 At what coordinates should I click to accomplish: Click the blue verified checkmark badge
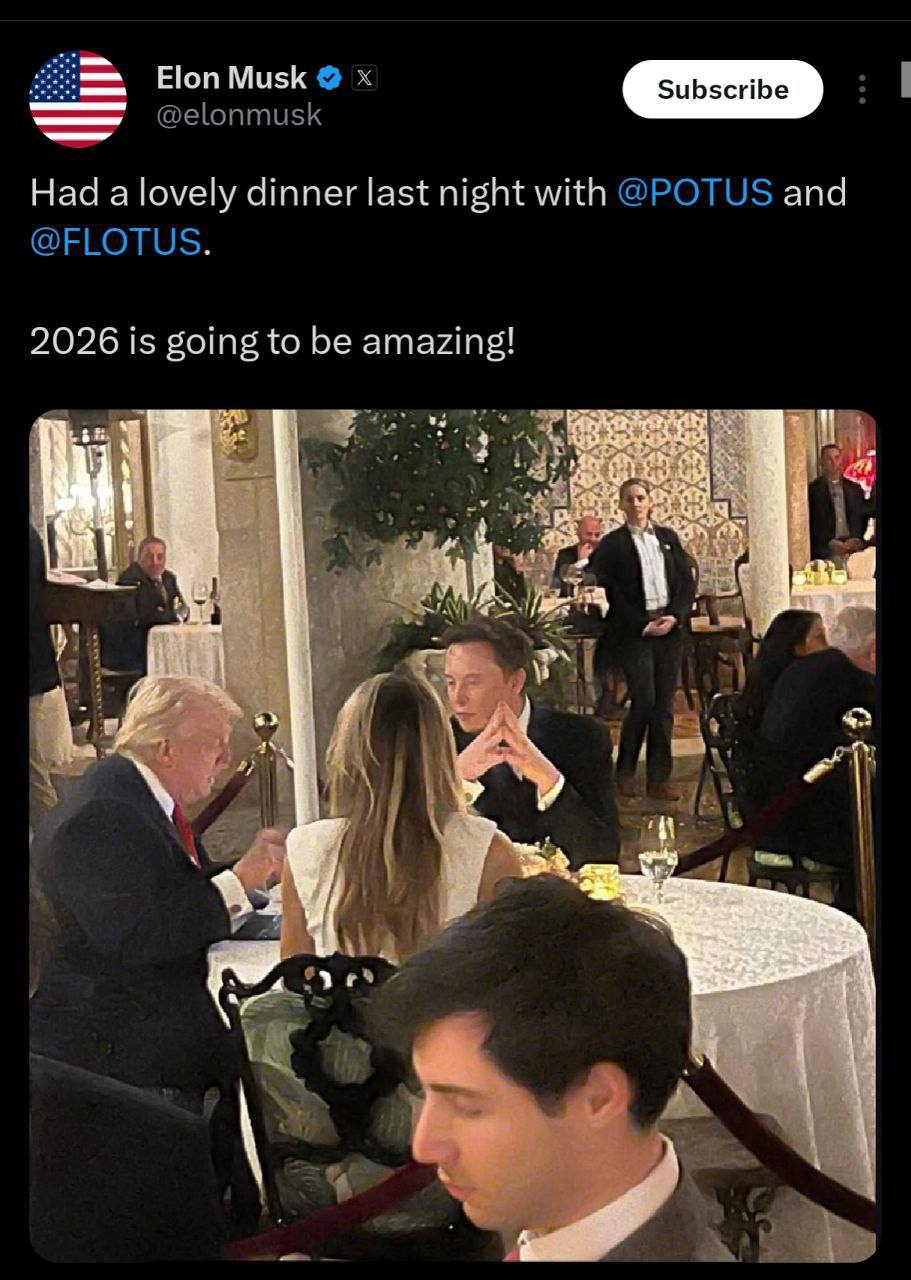tap(330, 77)
